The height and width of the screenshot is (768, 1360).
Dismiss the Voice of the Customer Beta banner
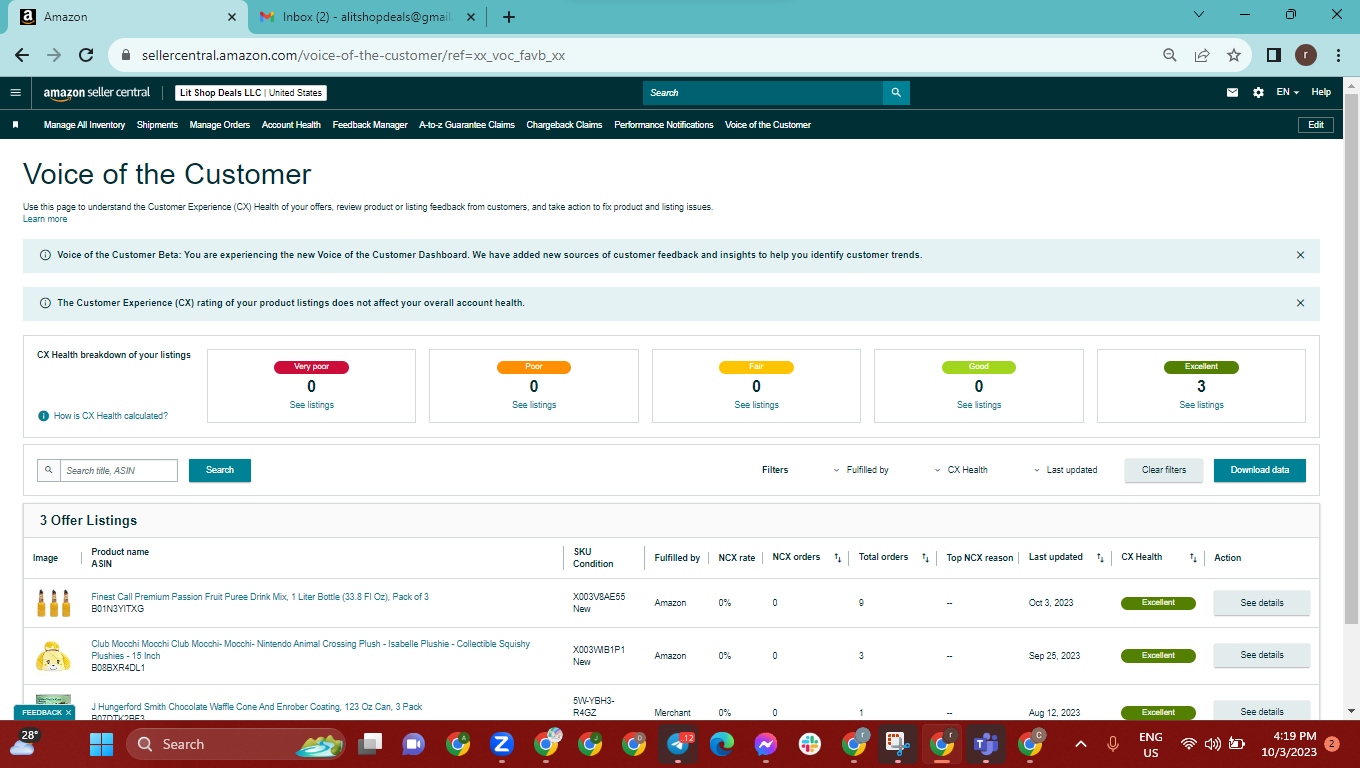(x=1300, y=255)
